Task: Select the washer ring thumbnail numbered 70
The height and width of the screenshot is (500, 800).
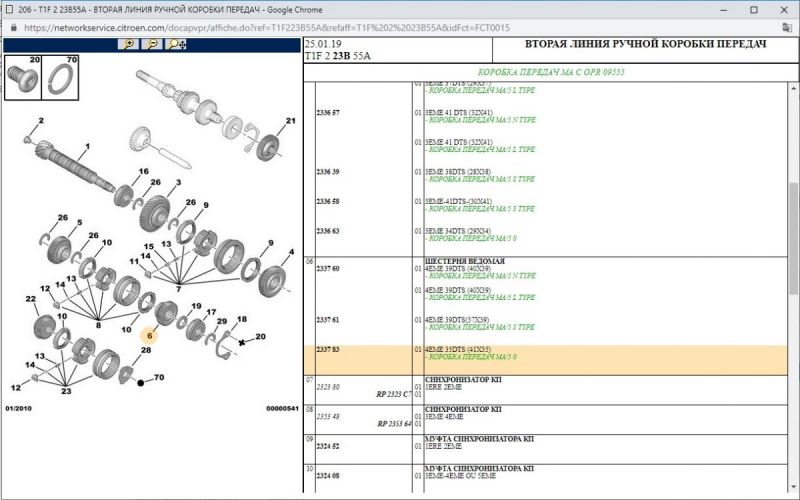Action: (59, 76)
